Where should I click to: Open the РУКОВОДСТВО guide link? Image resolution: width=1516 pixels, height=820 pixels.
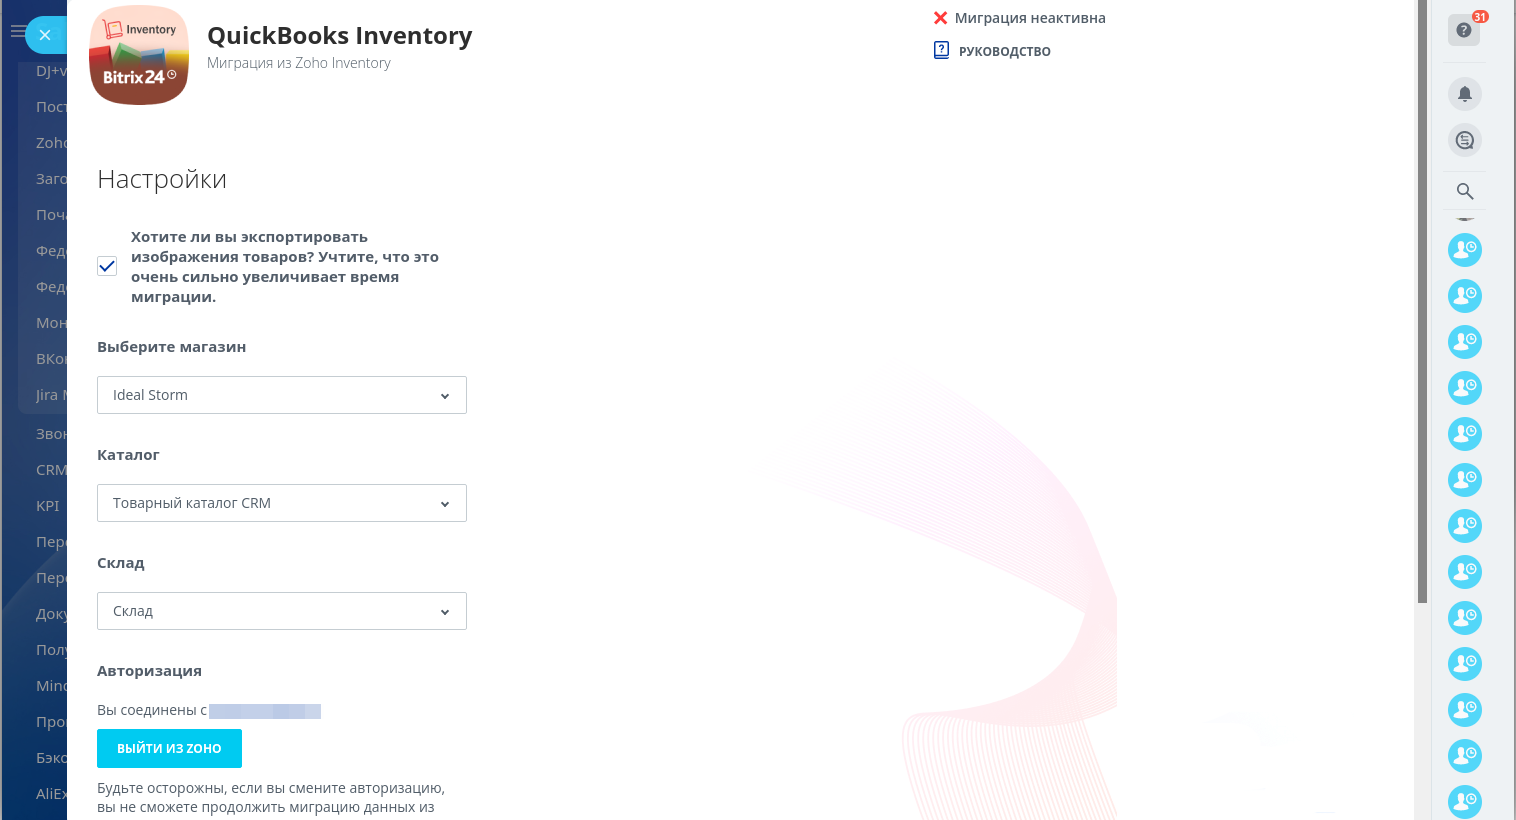(x=1004, y=51)
